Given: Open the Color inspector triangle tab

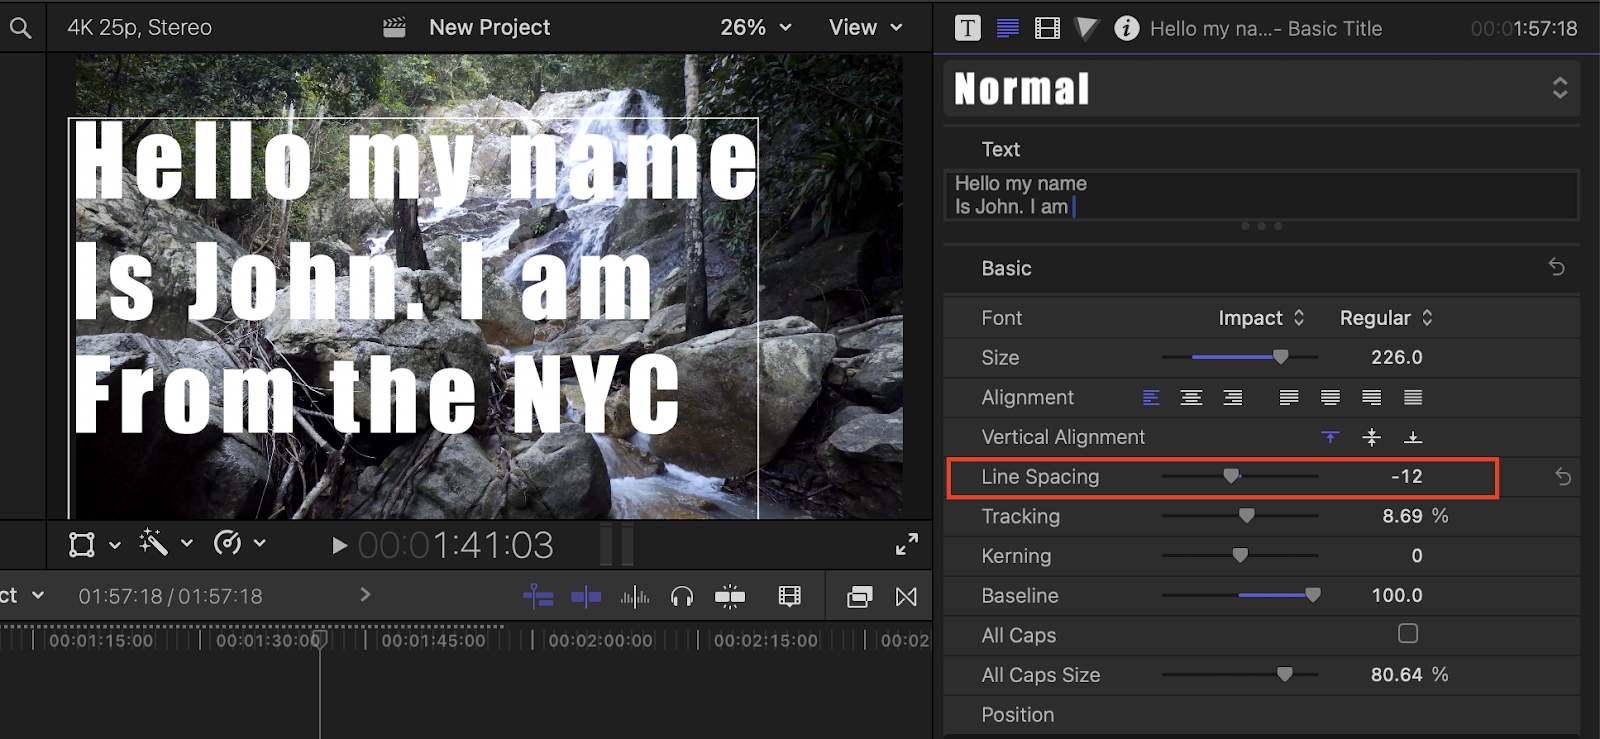Looking at the screenshot, I should [1086, 28].
